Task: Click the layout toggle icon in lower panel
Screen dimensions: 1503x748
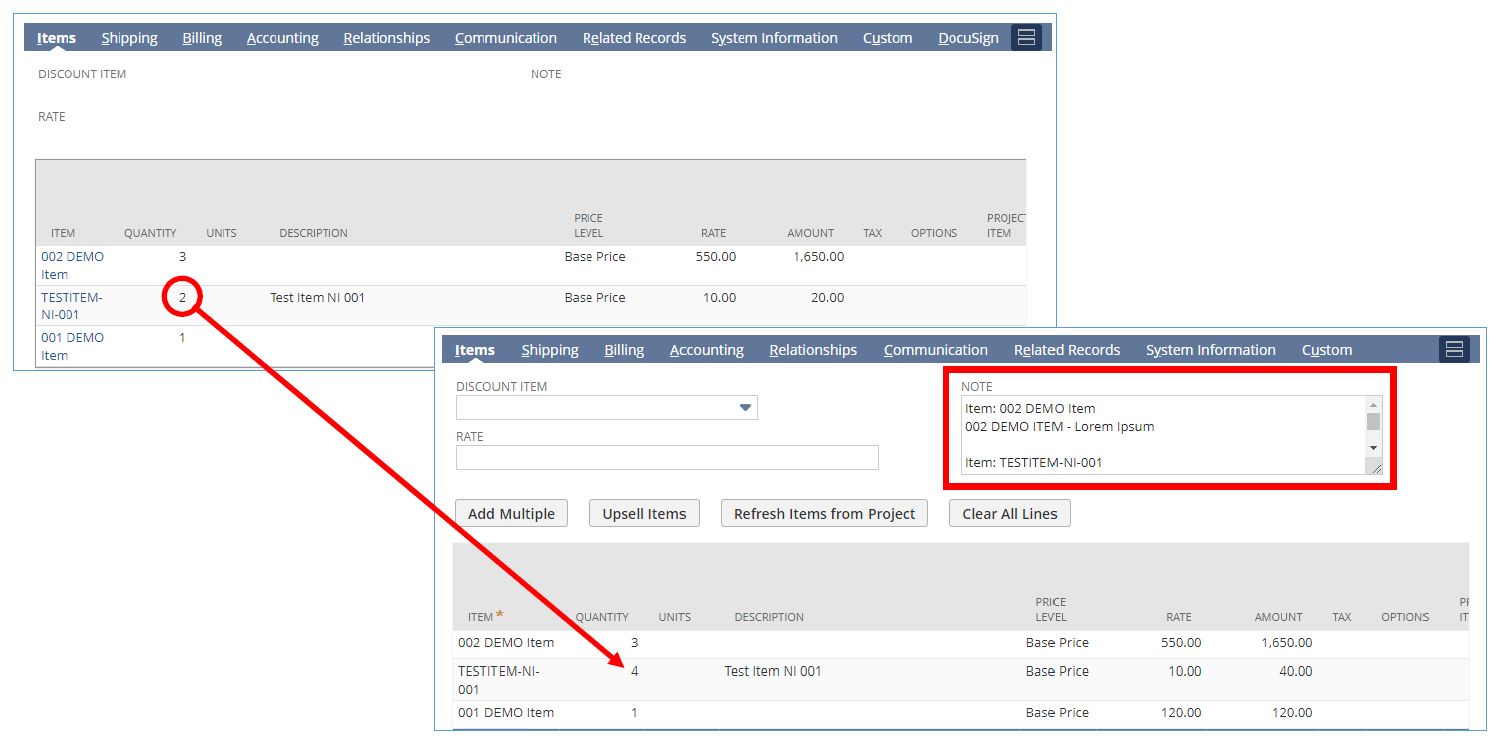Action: (x=1454, y=350)
